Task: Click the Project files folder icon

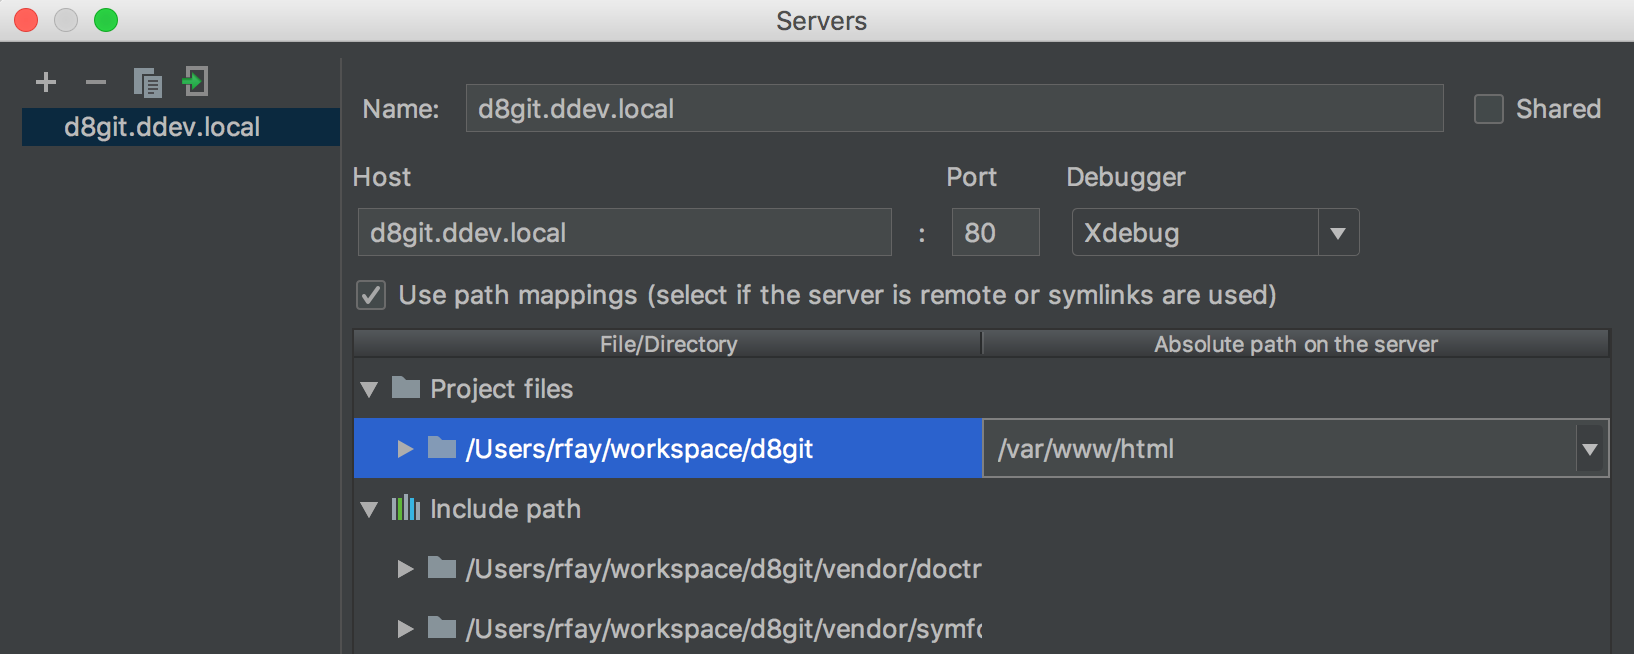Action: [406, 388]
